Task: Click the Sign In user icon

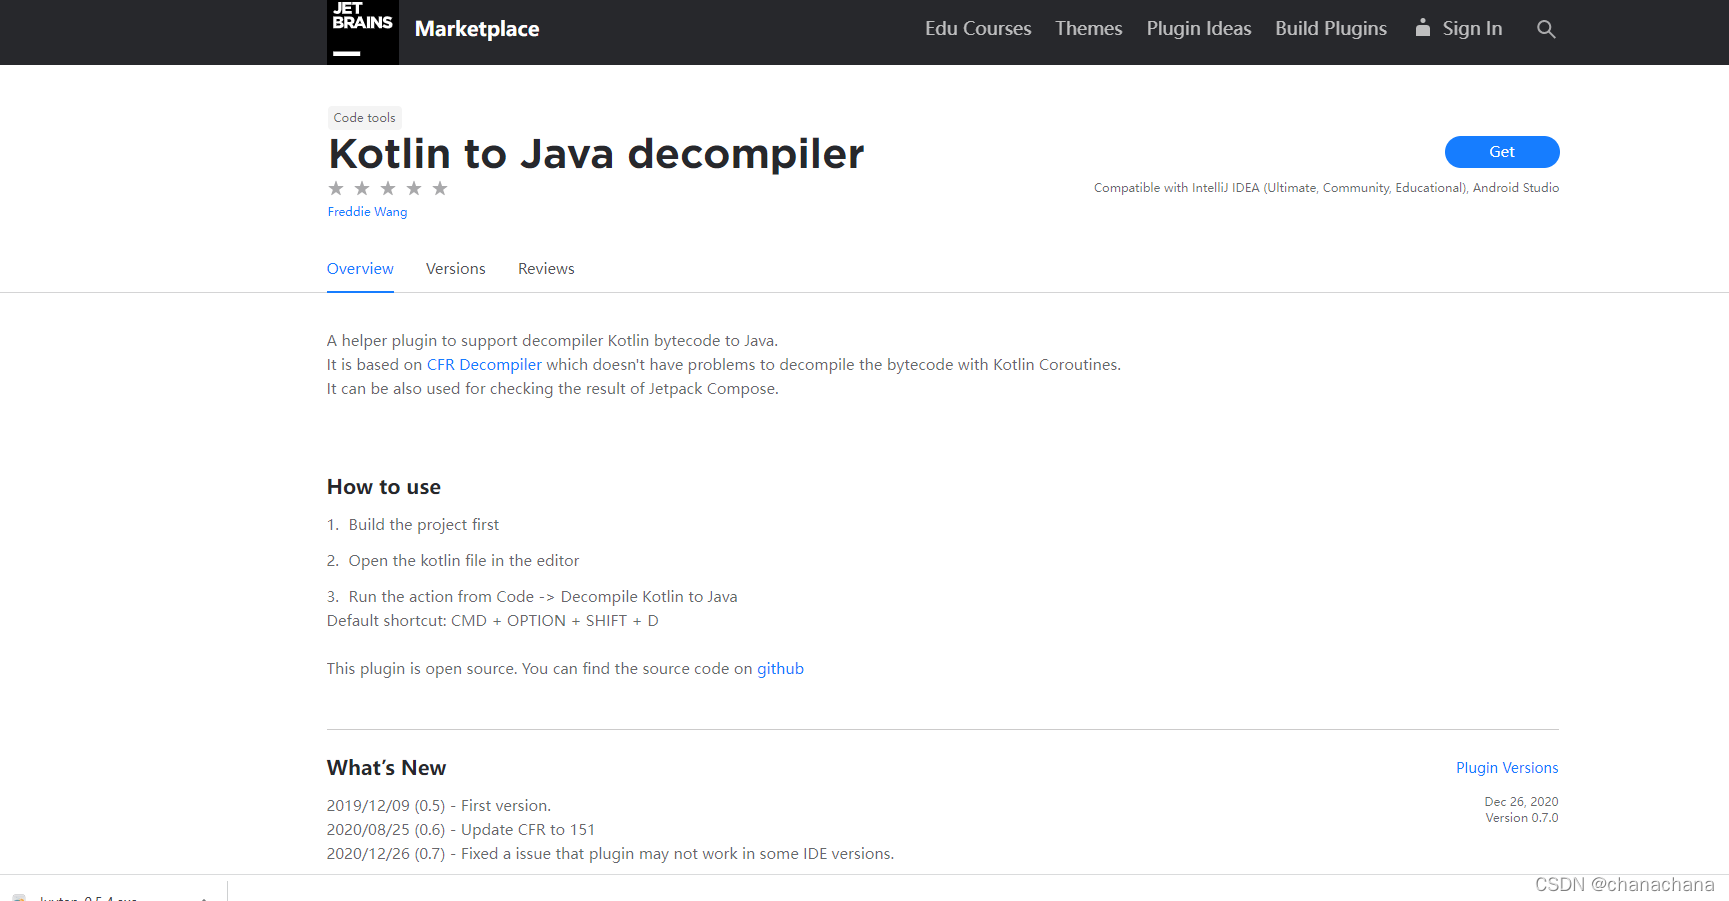Action: (1422, 28)
